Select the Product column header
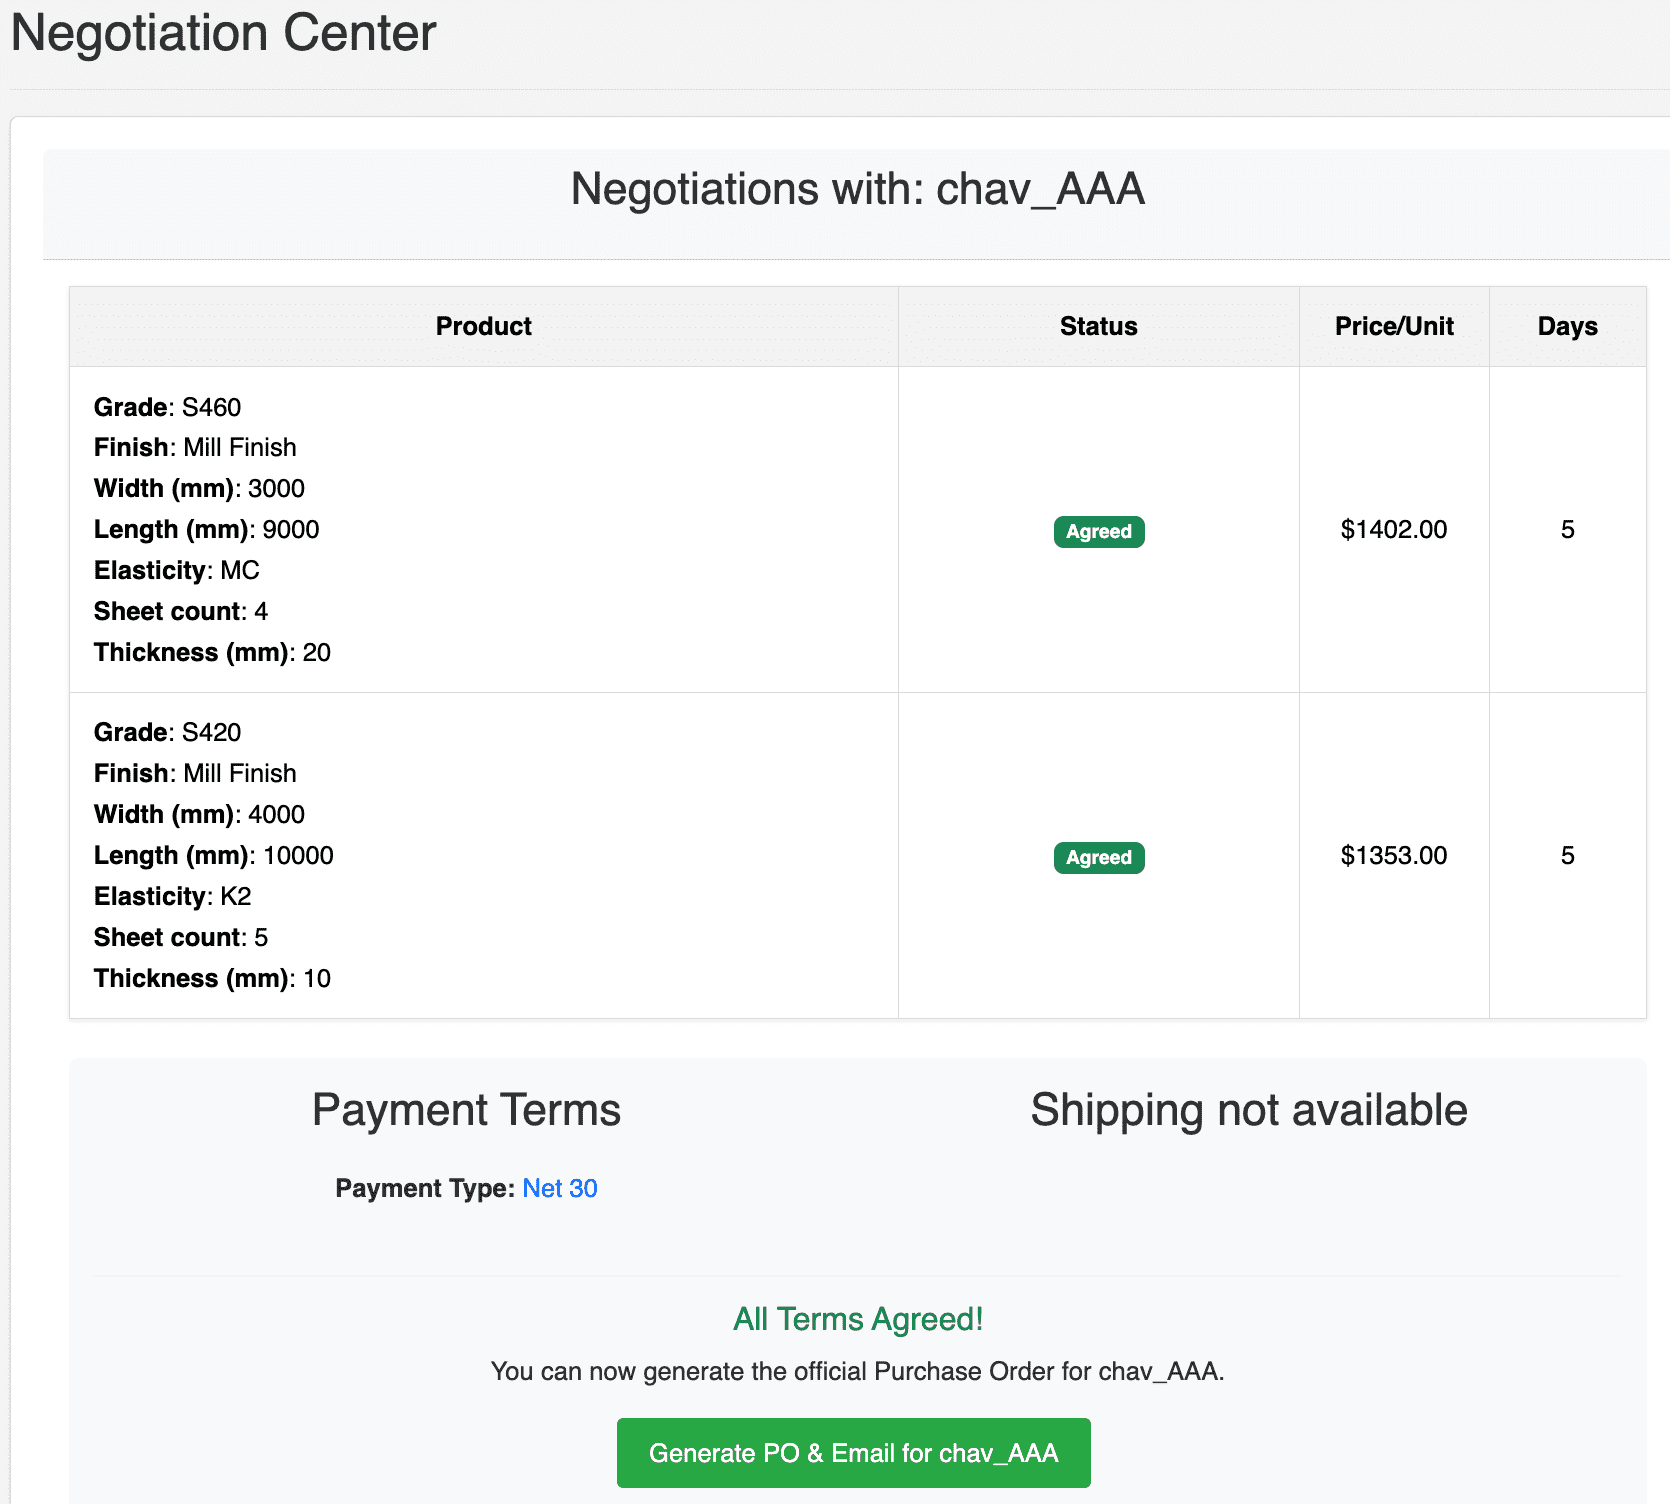The height and width of the screenshot is (1504, 1670). coord(483,325)
